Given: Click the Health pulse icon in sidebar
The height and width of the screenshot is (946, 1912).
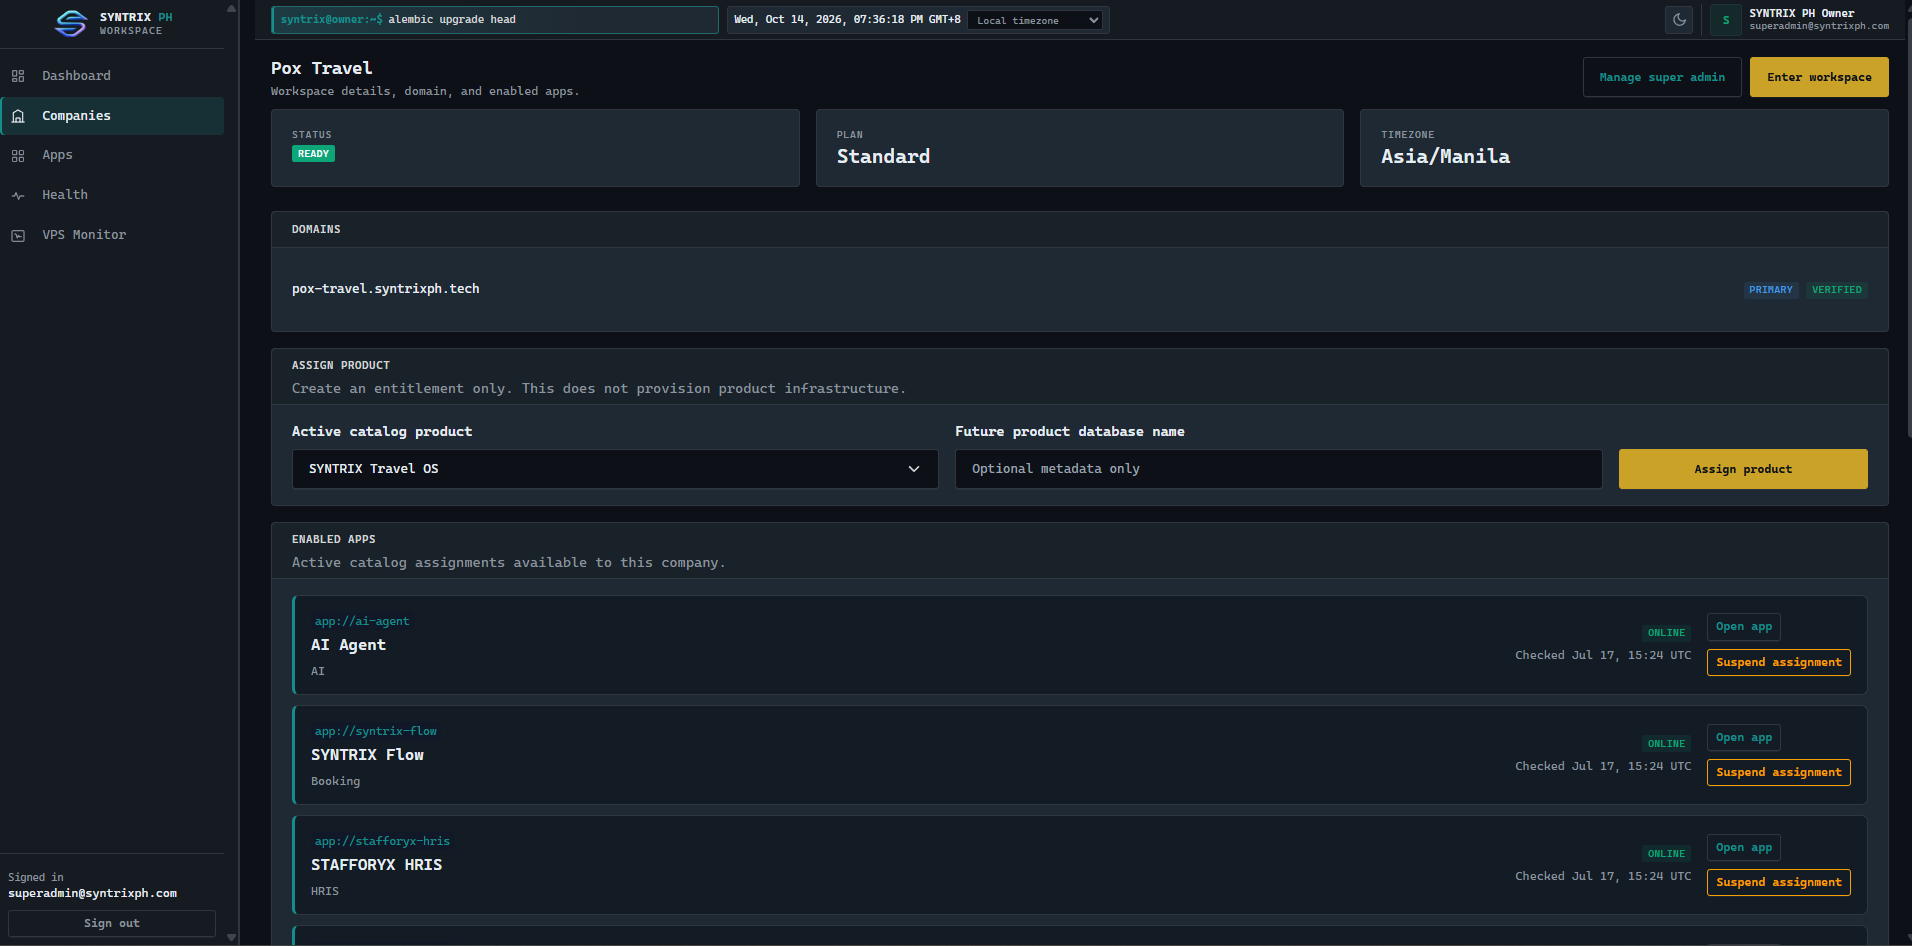Looking at the screenshot, I should (x=18, y=196).
